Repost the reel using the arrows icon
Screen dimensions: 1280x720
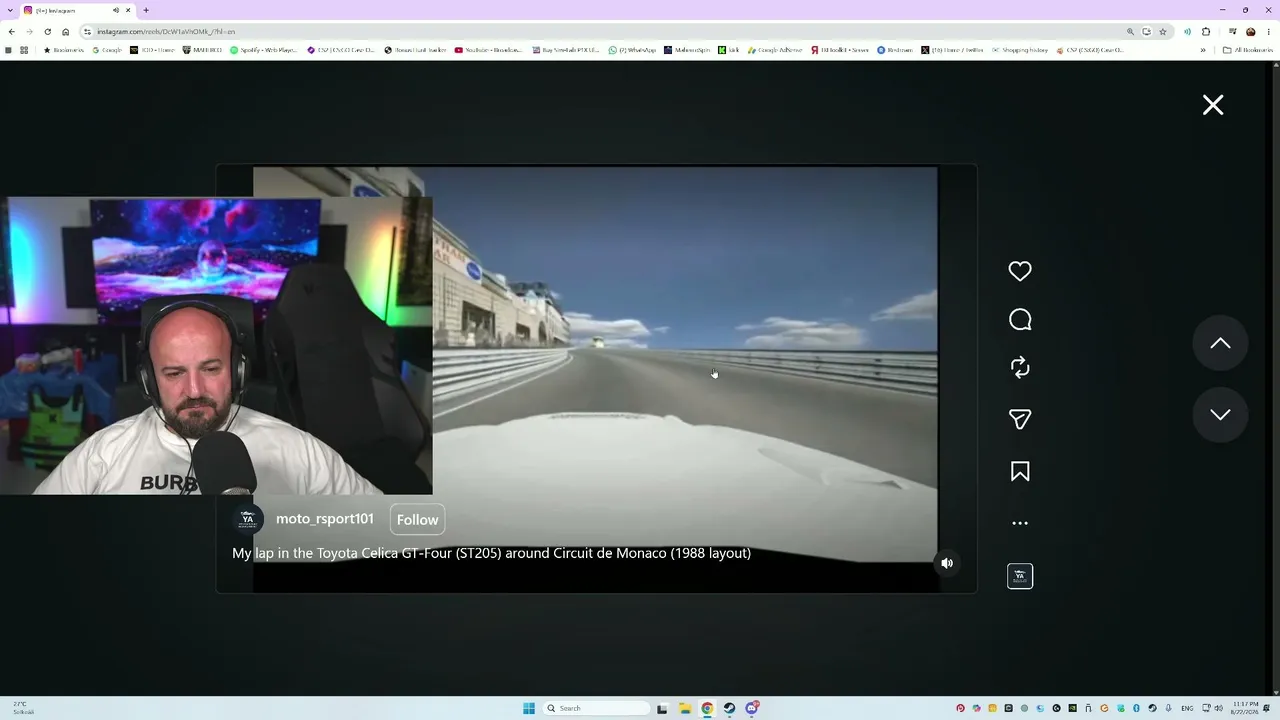[x=1020, y=368]
